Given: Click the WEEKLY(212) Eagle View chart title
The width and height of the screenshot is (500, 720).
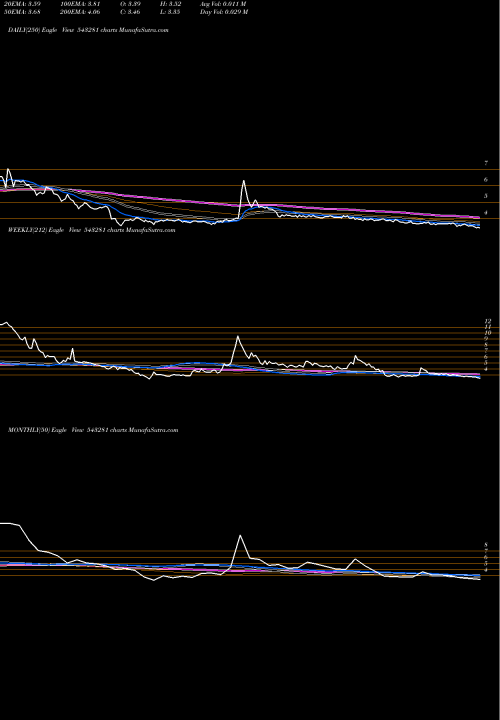Looking at the screenshot, I should pos(91,230).
